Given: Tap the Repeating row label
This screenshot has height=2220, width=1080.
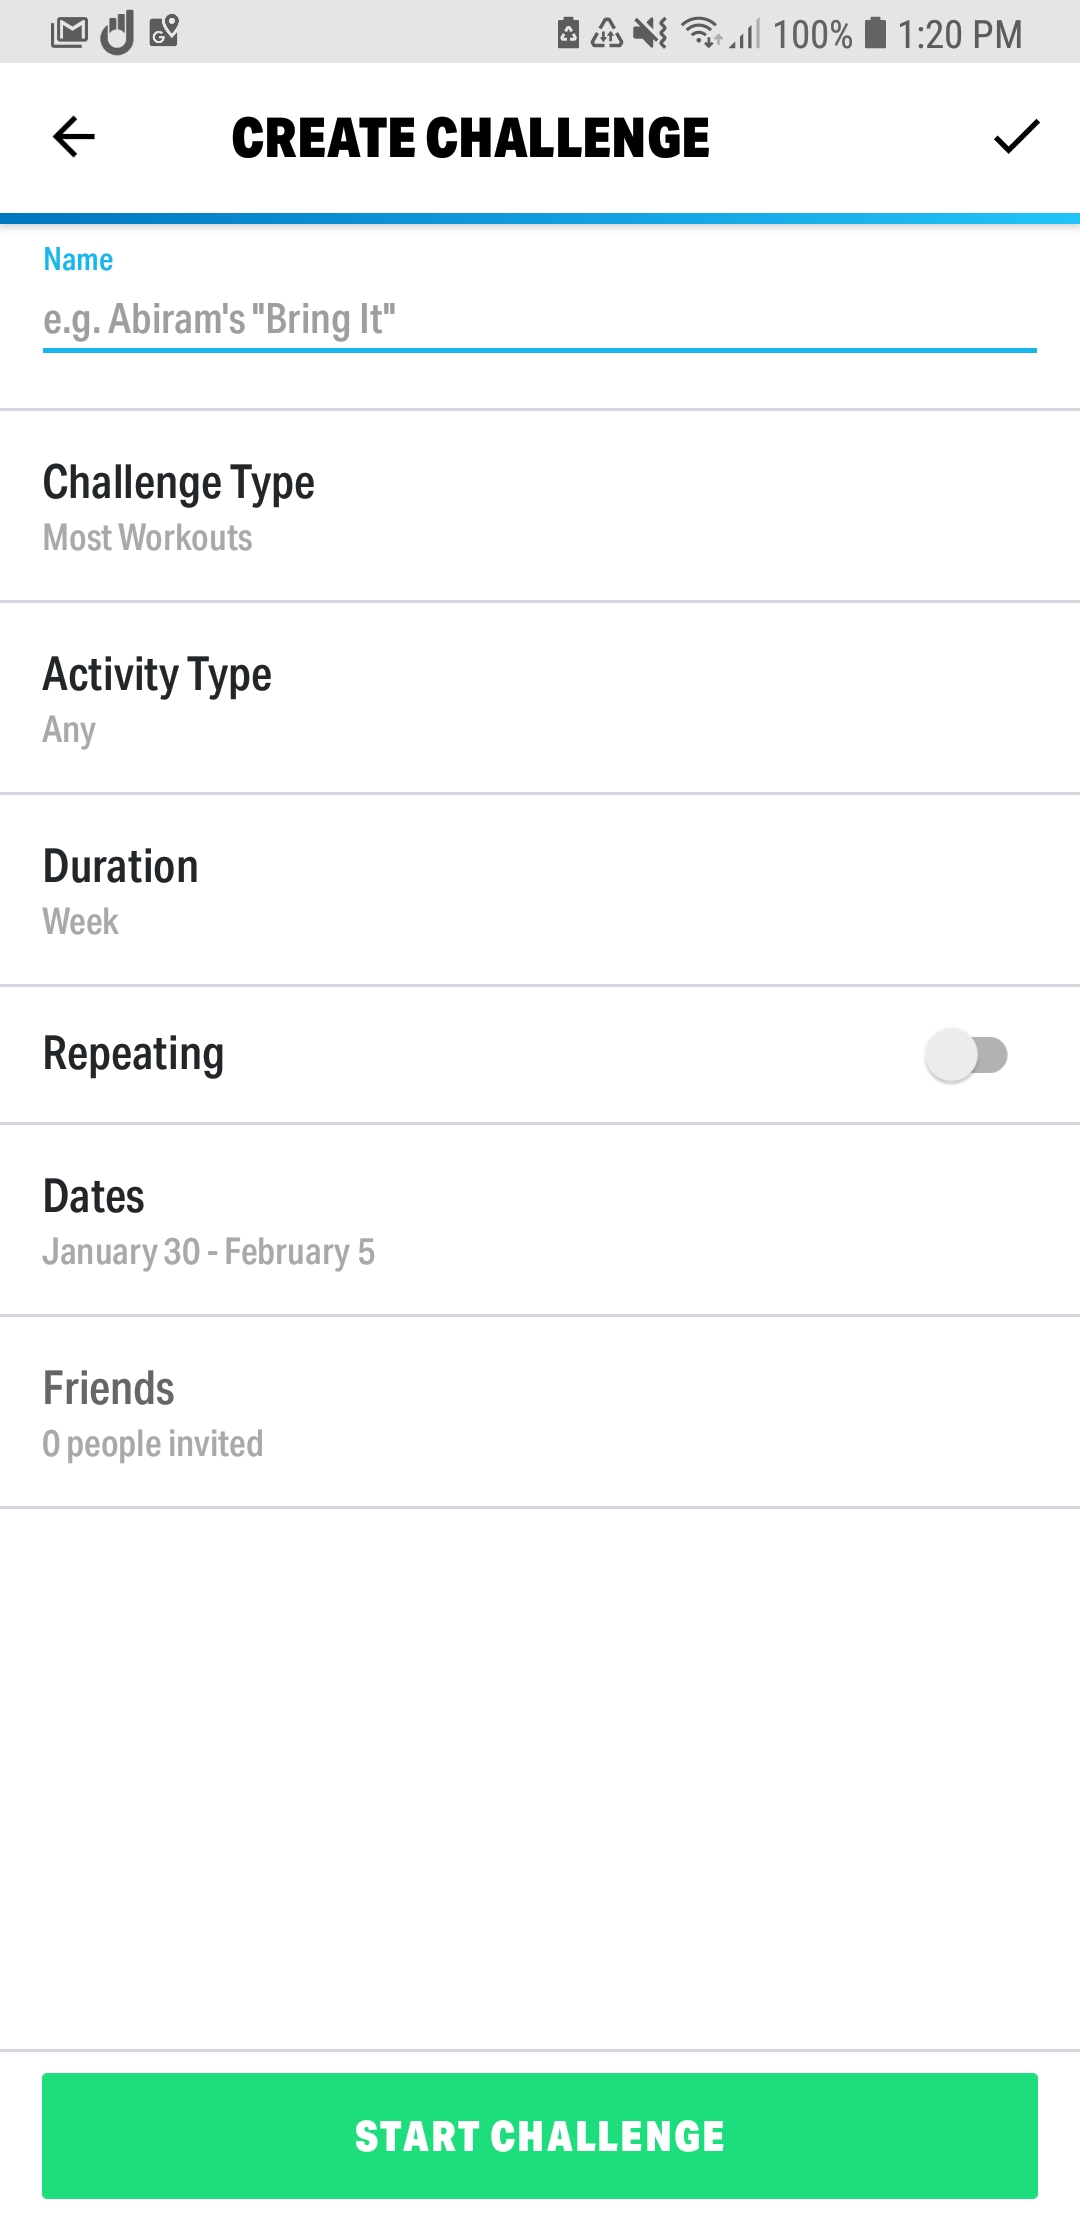Looking at the screenshot, I should click(x=134, y=1055).
